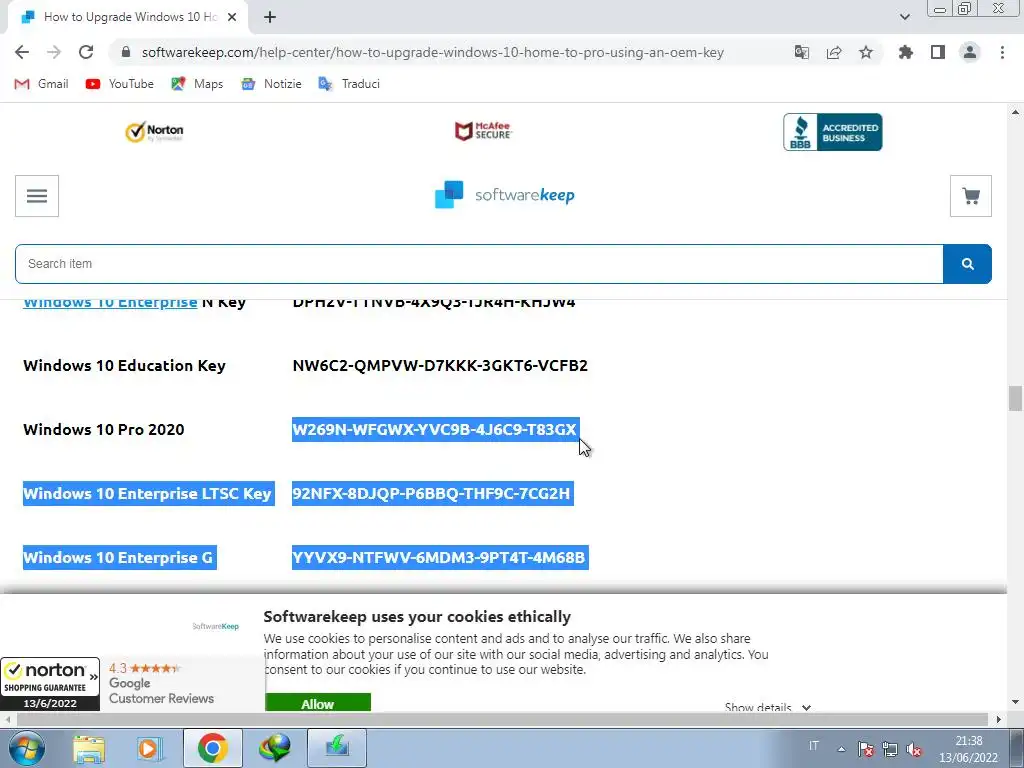1024x768 pixels.
Task: View site security lock info
Action: click(x=126, y=52)
